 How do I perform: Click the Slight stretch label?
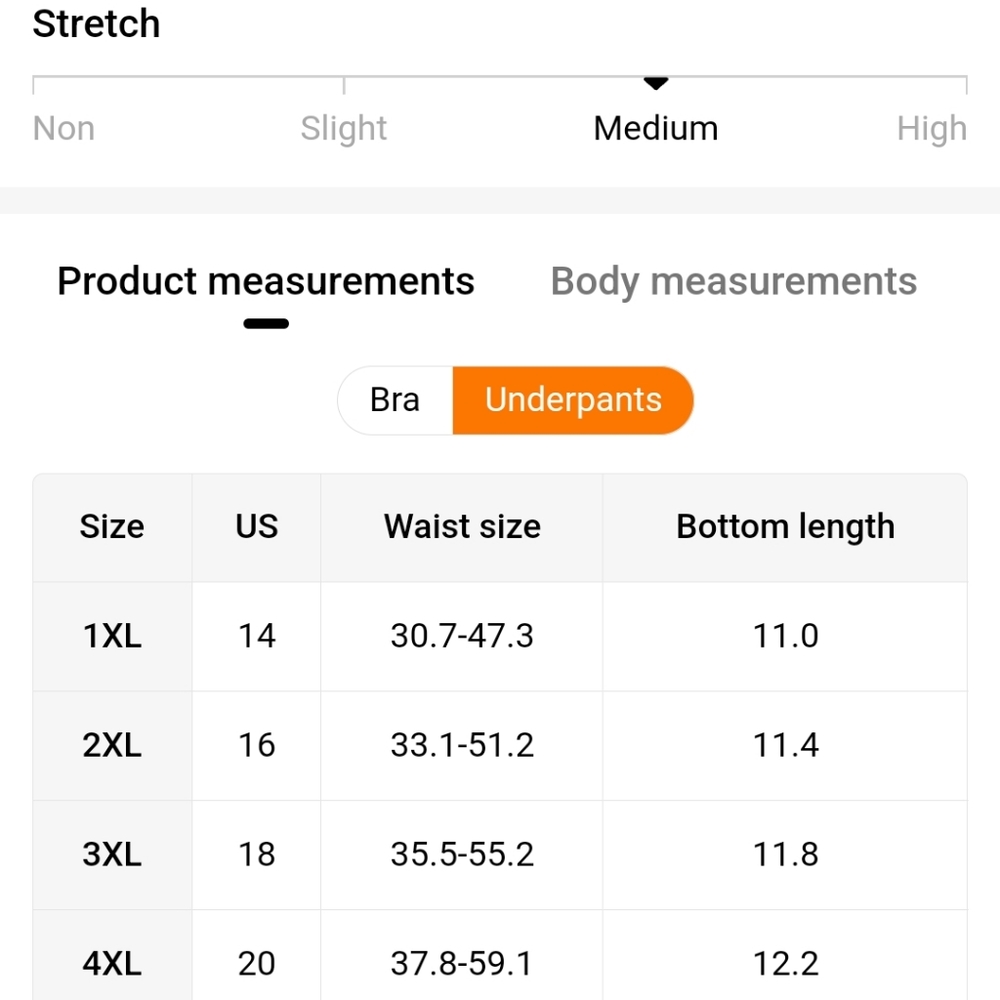[344, 128]
